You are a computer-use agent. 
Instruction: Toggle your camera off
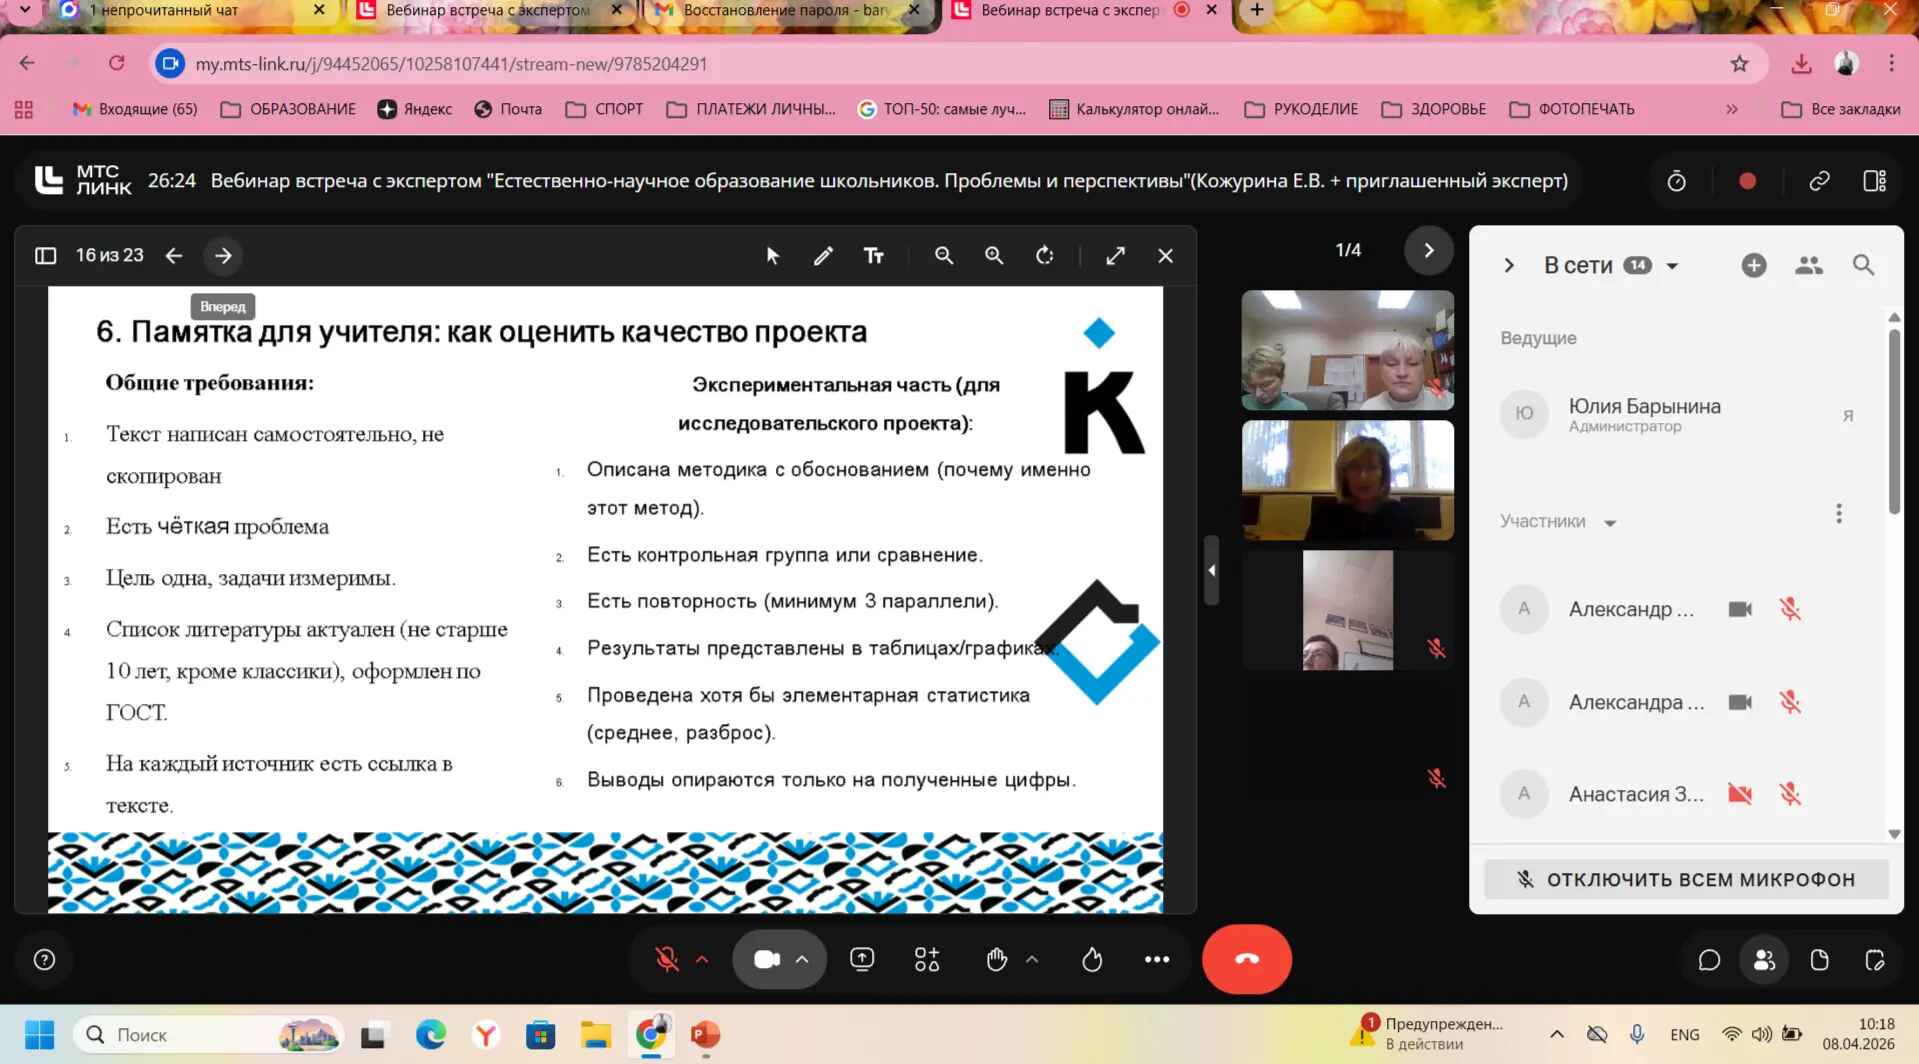coord(766,960)
